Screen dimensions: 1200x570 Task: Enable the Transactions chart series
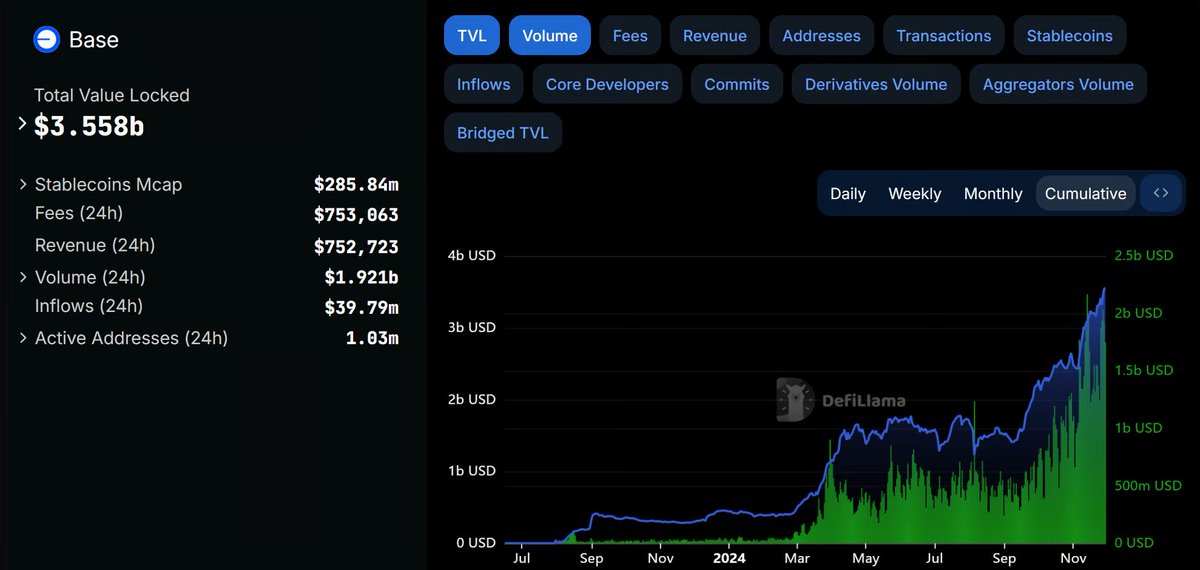tap(944, 35)
